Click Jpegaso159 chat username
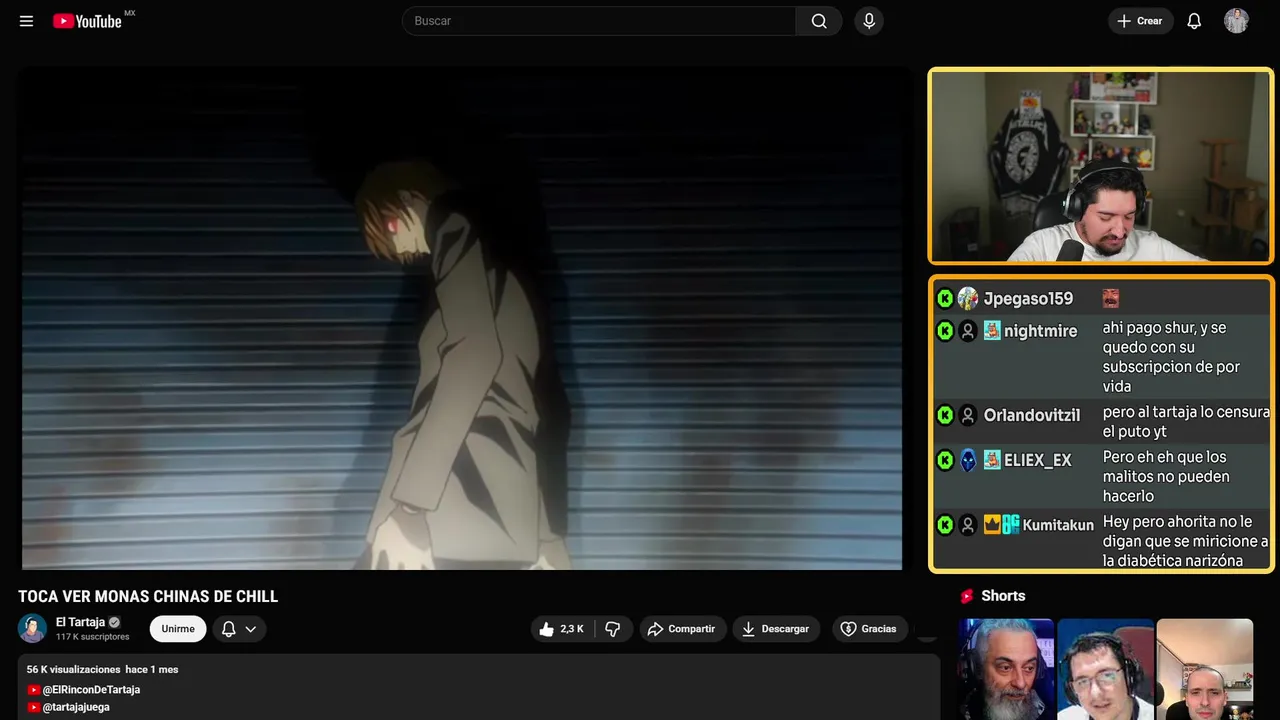The width and height of the screenshot is (1280, 720). tap(1028, 299)
